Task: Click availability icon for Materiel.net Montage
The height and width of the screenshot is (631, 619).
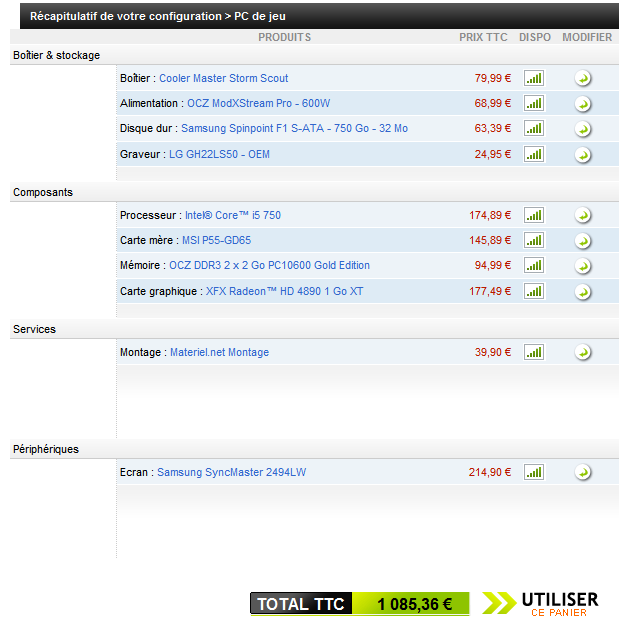Action: 534,353
